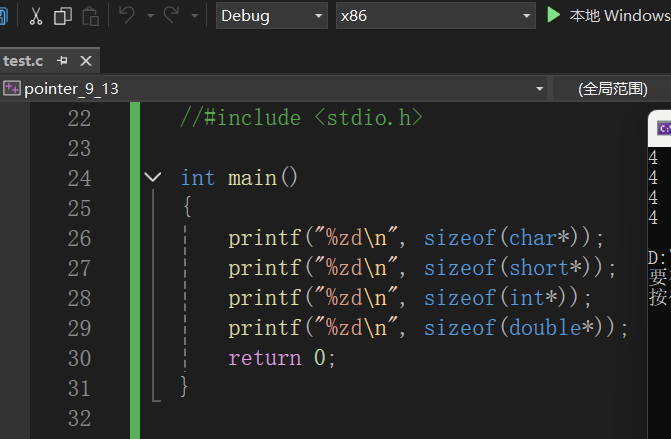
Task: Close the test.c tab
Action: [86, 61]
